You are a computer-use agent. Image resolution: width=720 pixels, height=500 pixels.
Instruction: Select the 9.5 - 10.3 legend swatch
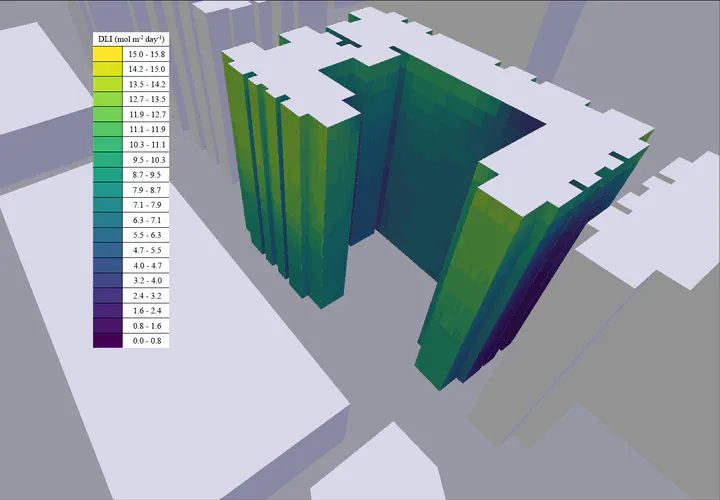pyautogui.click(x=107, y=159)
